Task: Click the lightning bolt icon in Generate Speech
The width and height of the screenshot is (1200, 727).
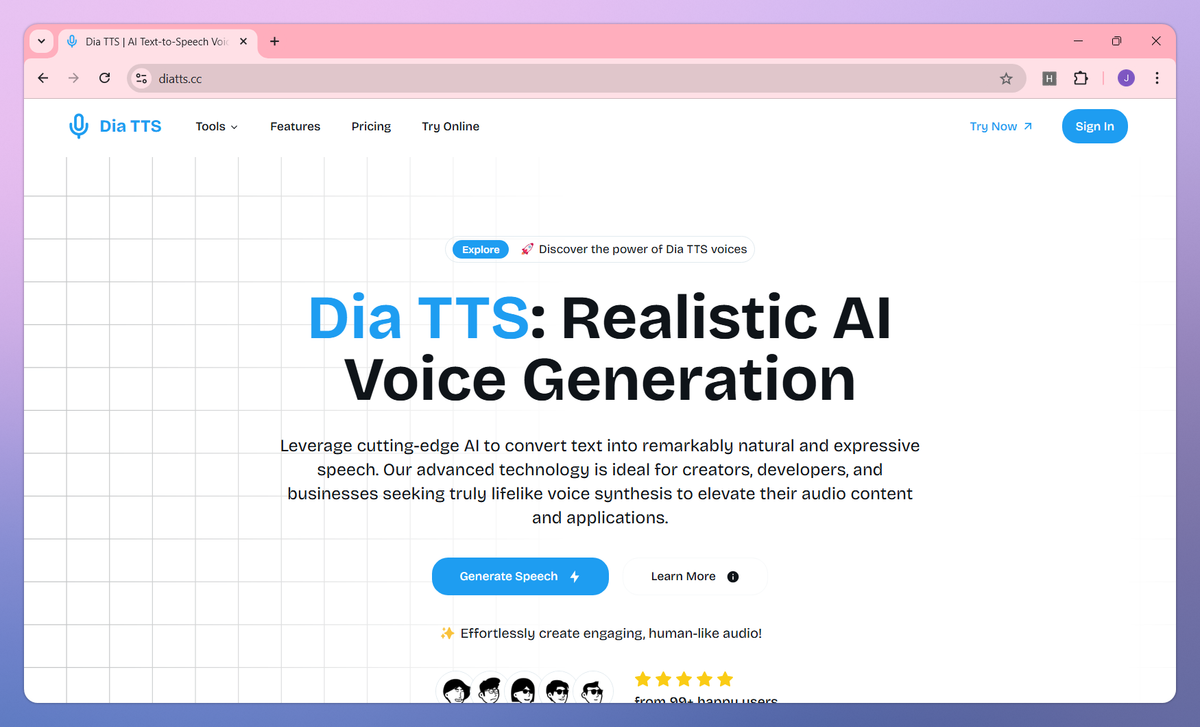Action: 574,576
